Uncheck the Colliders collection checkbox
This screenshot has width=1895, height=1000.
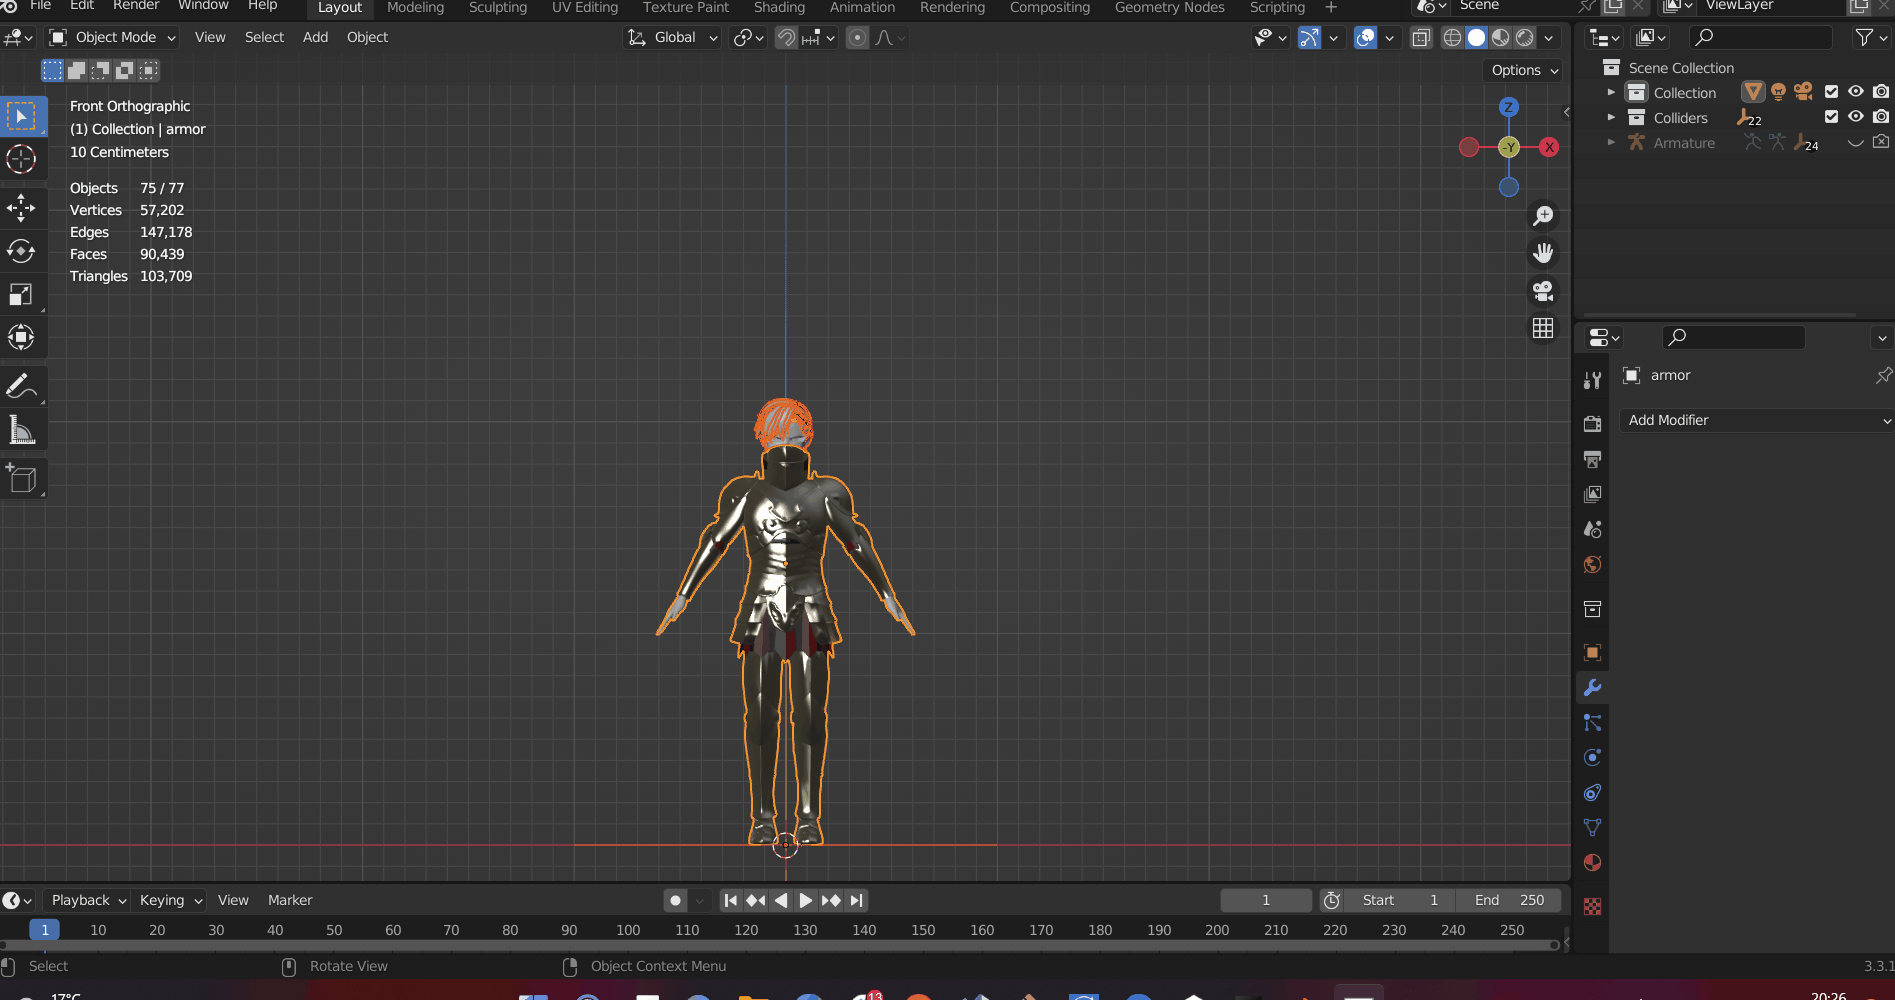pyautogui.click(x=1831, y=117)
